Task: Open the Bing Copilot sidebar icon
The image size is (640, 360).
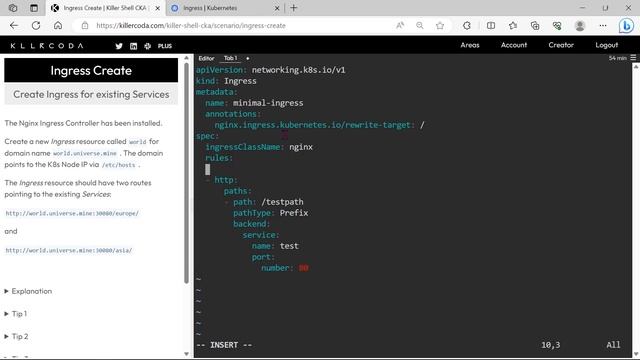Action: (626, 26)
